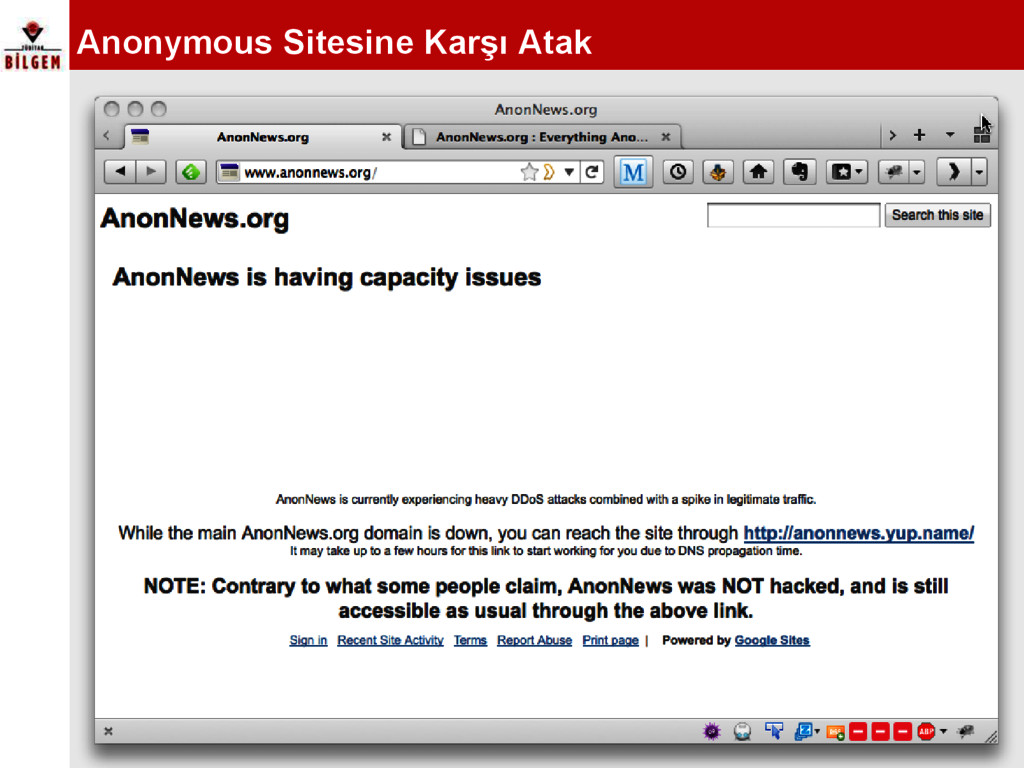Open the bookmarks star button dropdown arrow
Viewport: 1024px width, 768px height.
tap(859, 172)
